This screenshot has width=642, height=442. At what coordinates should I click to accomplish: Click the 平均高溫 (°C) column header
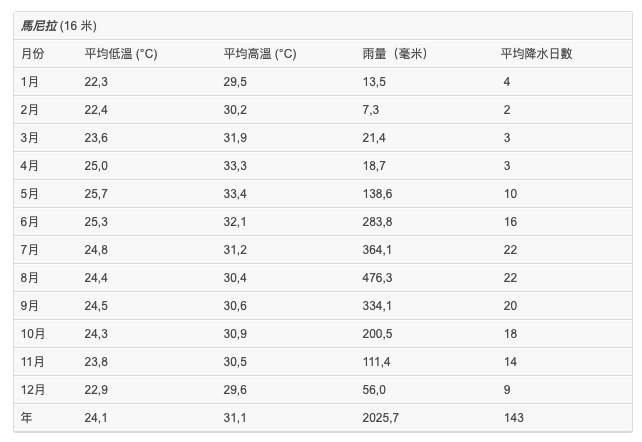(260, 53)
